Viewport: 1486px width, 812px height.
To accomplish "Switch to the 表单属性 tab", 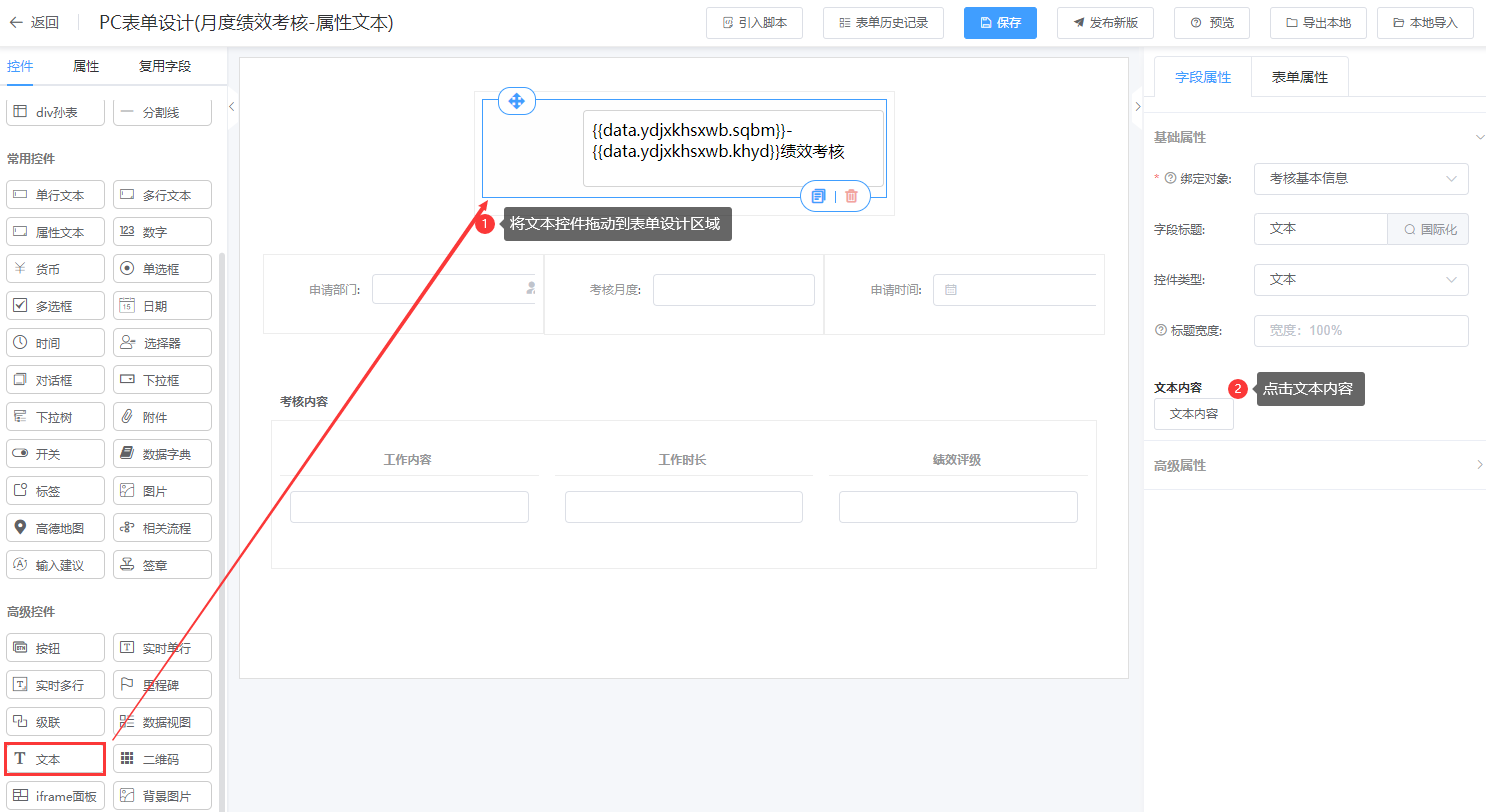I will (1299, 77).
